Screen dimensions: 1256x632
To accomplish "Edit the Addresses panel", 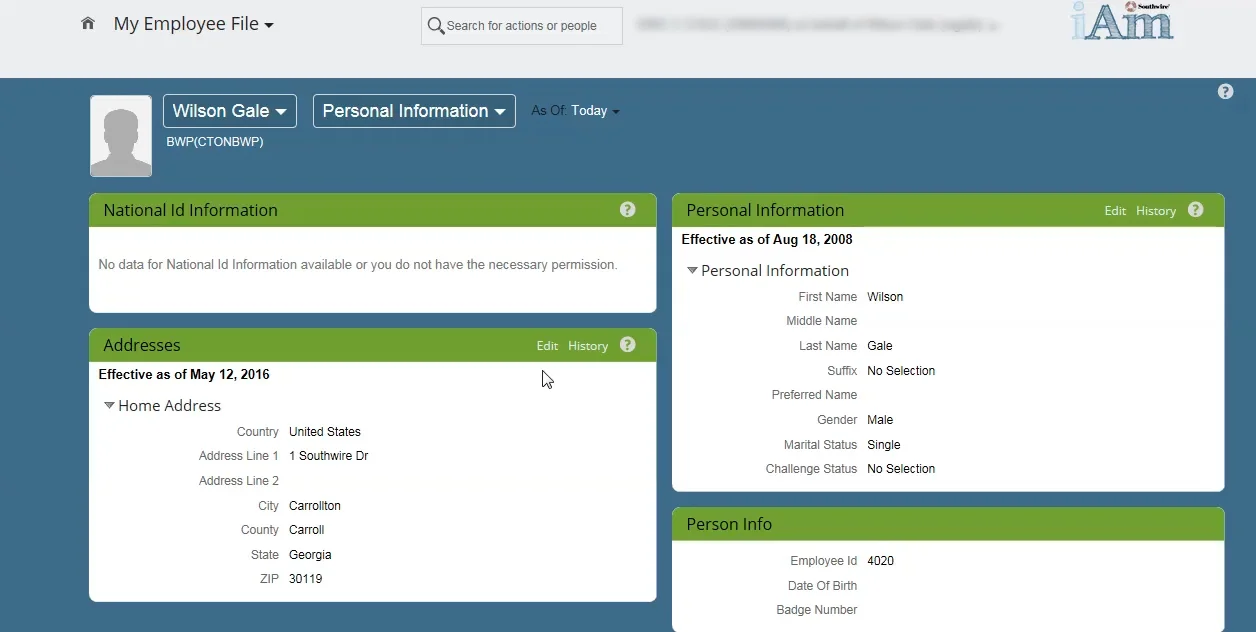I will (x=547, y=346).
